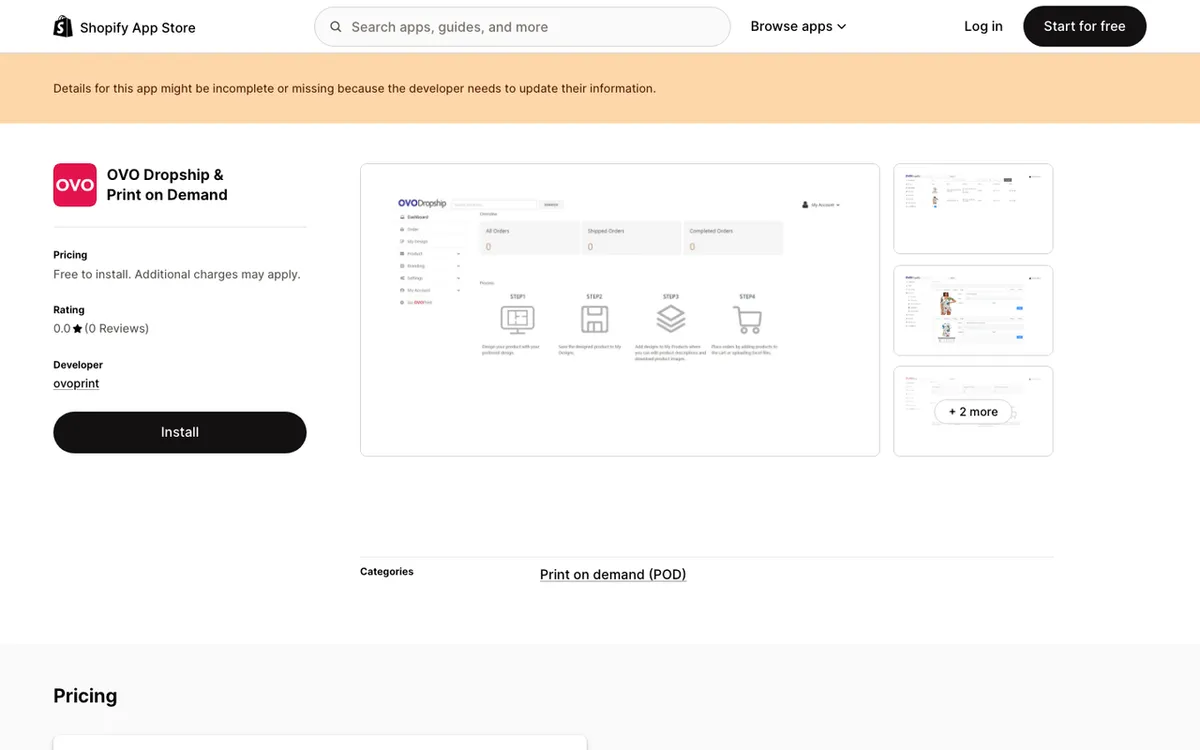Expand the Browse apps dropdown
Viewport: 1200px width, 750px height.
point(798,27)
